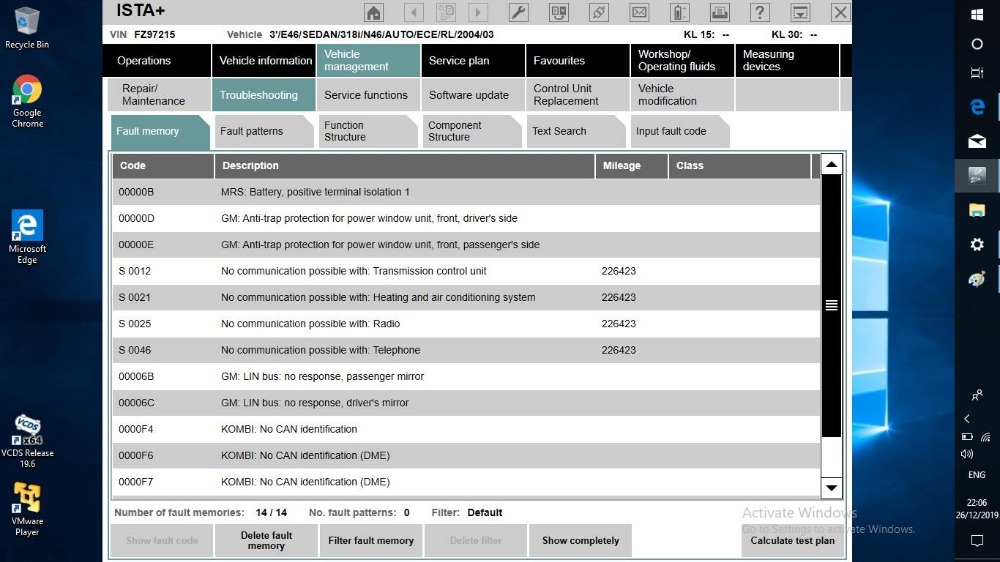1000x562 pixels.
Task: Open the Paint palette taskbar icon
Action: click(977, 279)
